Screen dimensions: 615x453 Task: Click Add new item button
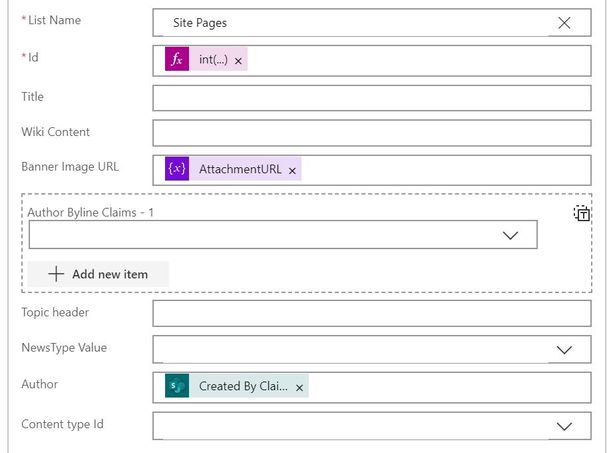pos(98,274)
